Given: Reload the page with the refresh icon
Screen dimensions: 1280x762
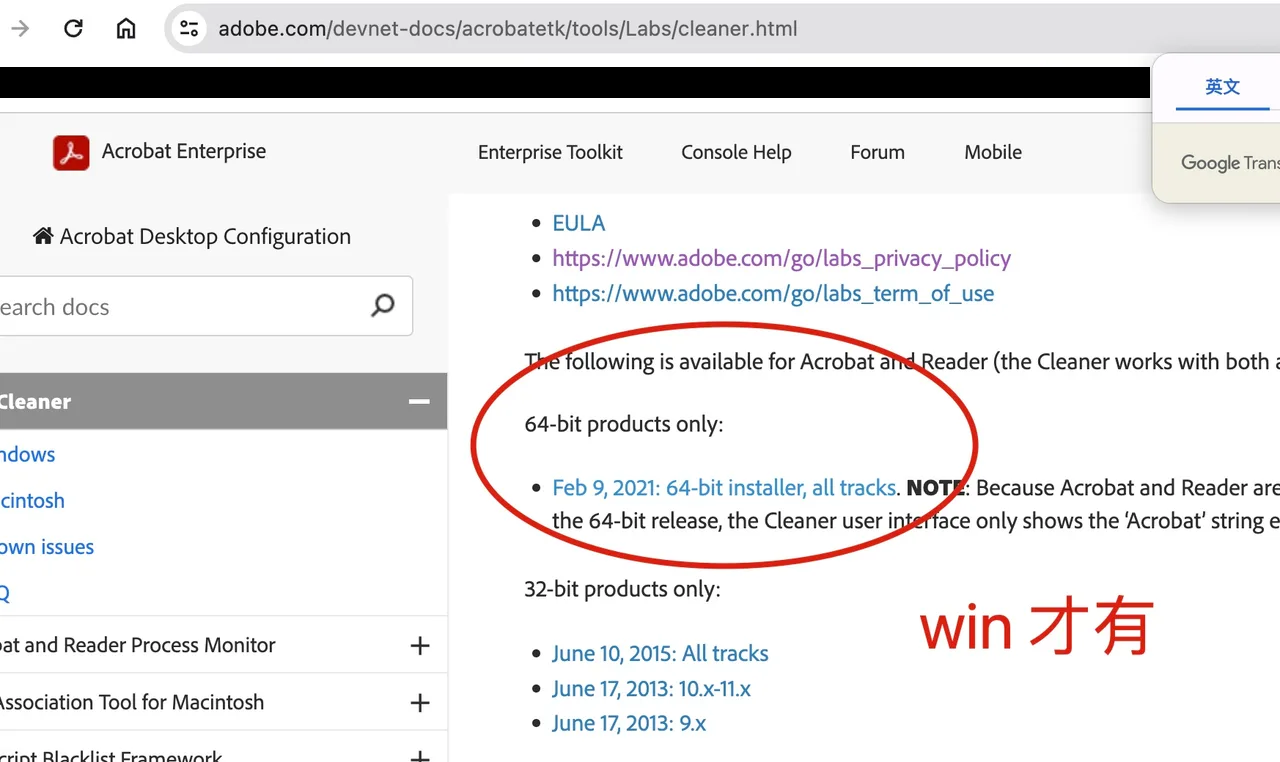Looking at the screenshot, I should pos(73,28).
